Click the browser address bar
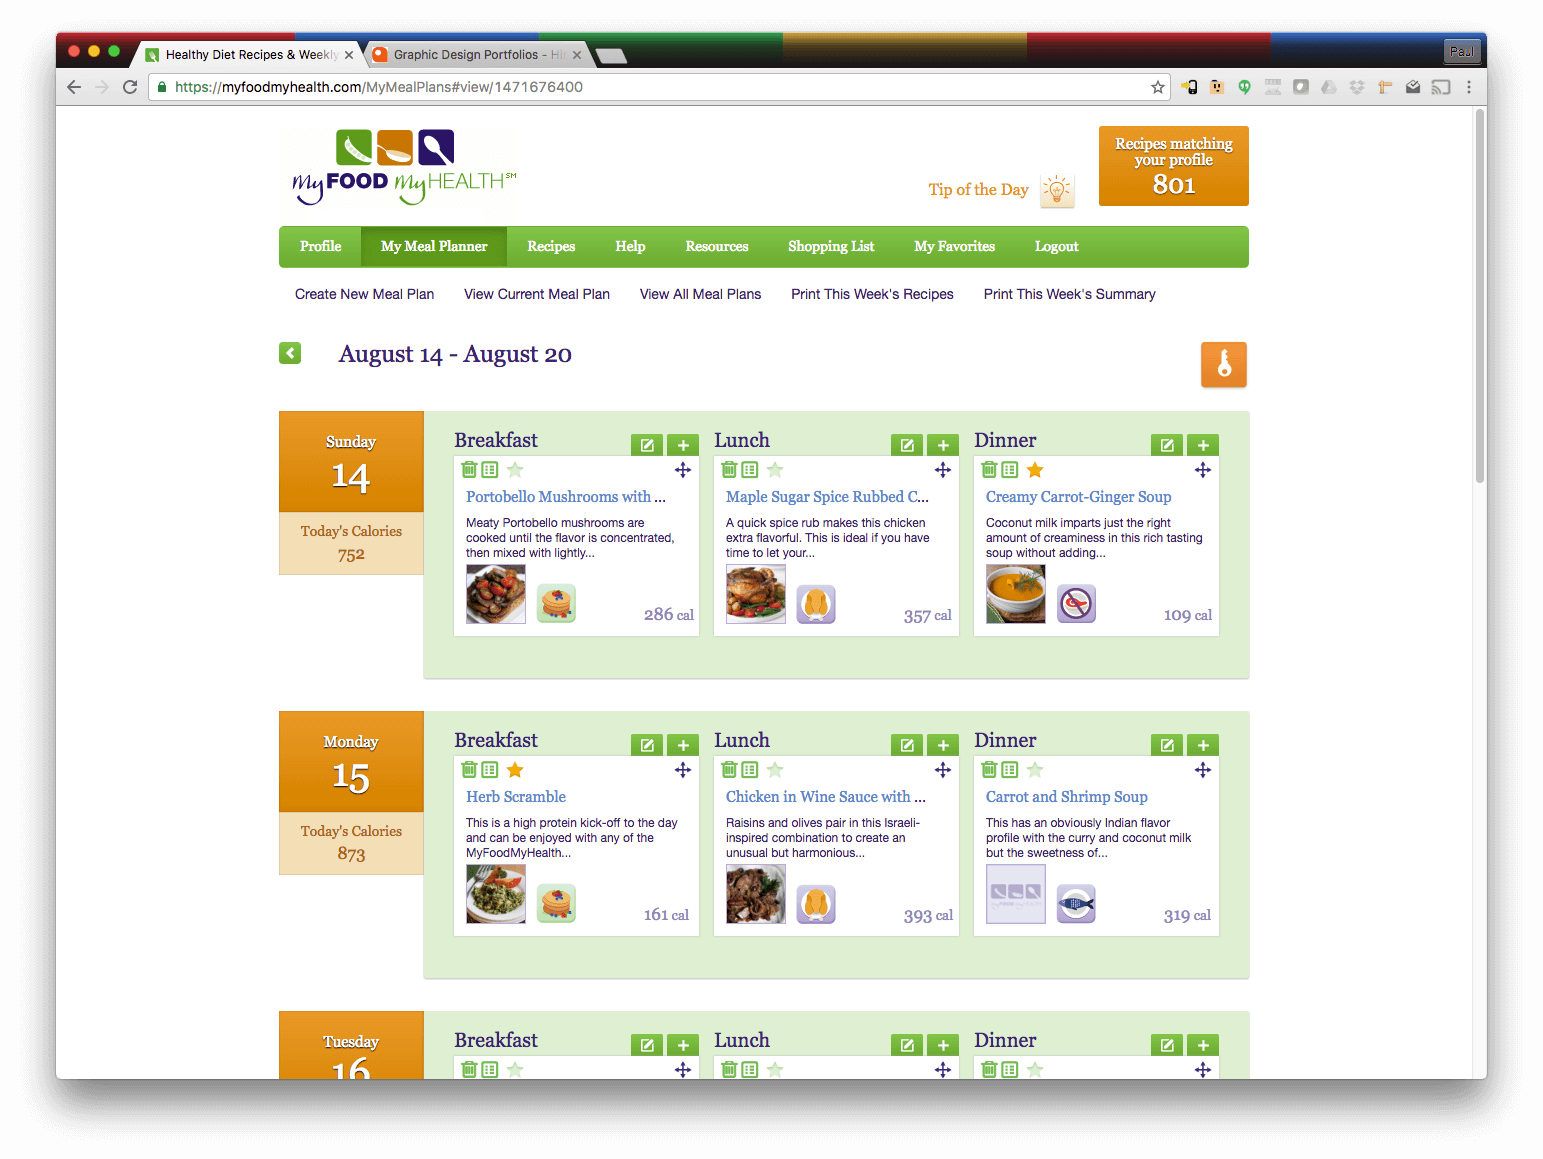The height and width of the screenshot is (1159, 1543). [x=660, y=87]
